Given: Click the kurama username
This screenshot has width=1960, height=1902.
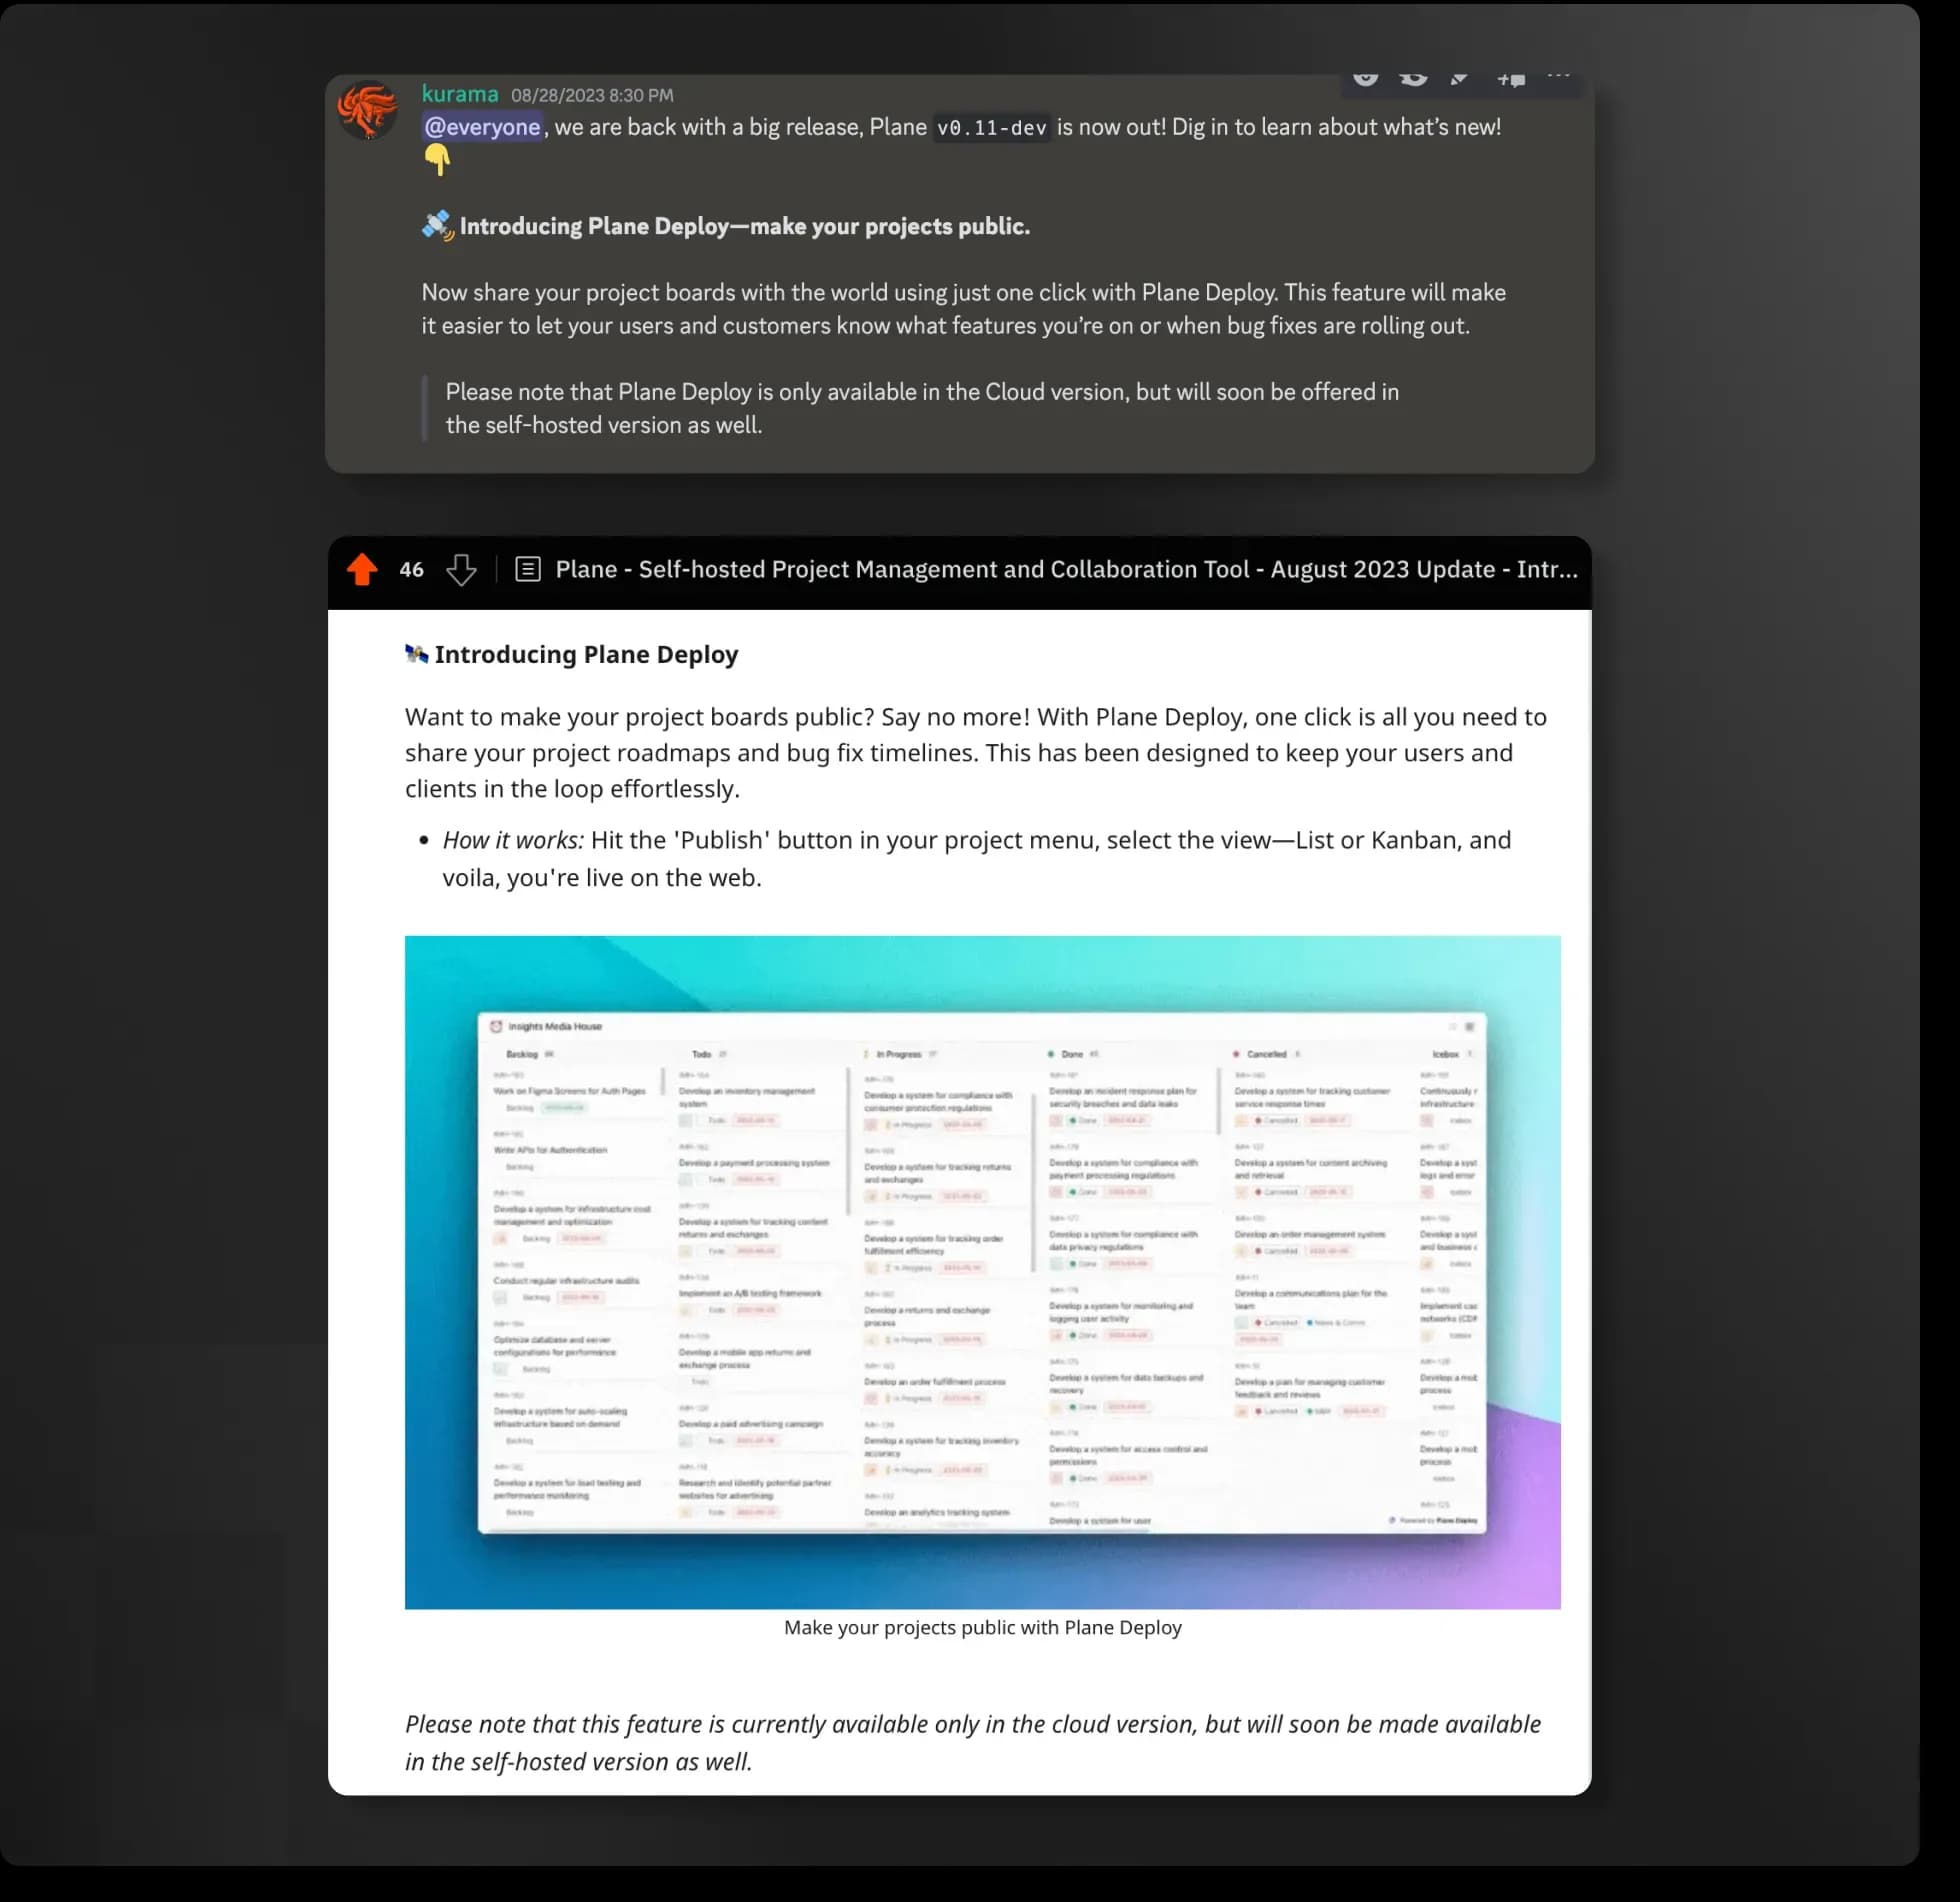Looking at the screenshot, I should point(459,94).
